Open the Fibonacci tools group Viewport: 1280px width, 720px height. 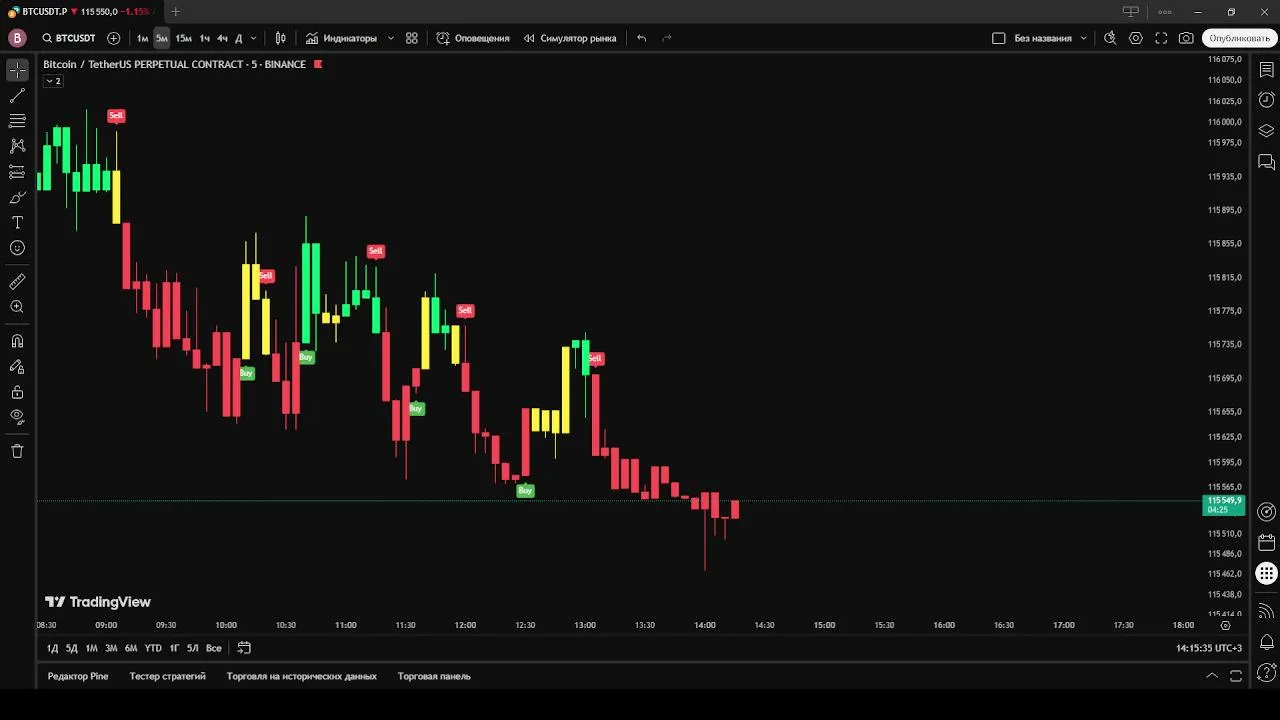[x=17, y=121]
